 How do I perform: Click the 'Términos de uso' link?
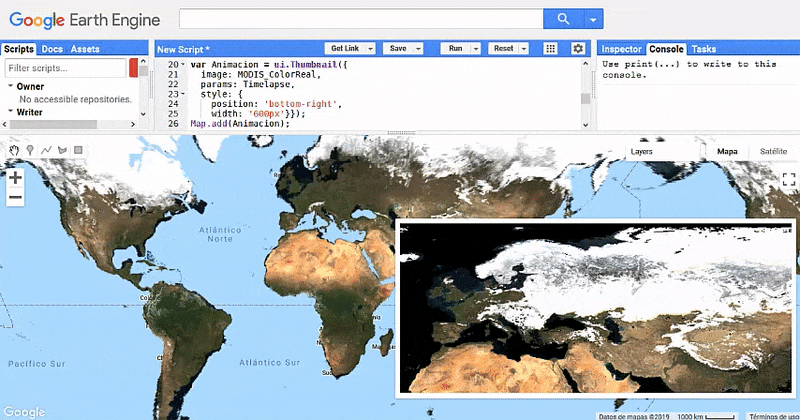(773, 416)
